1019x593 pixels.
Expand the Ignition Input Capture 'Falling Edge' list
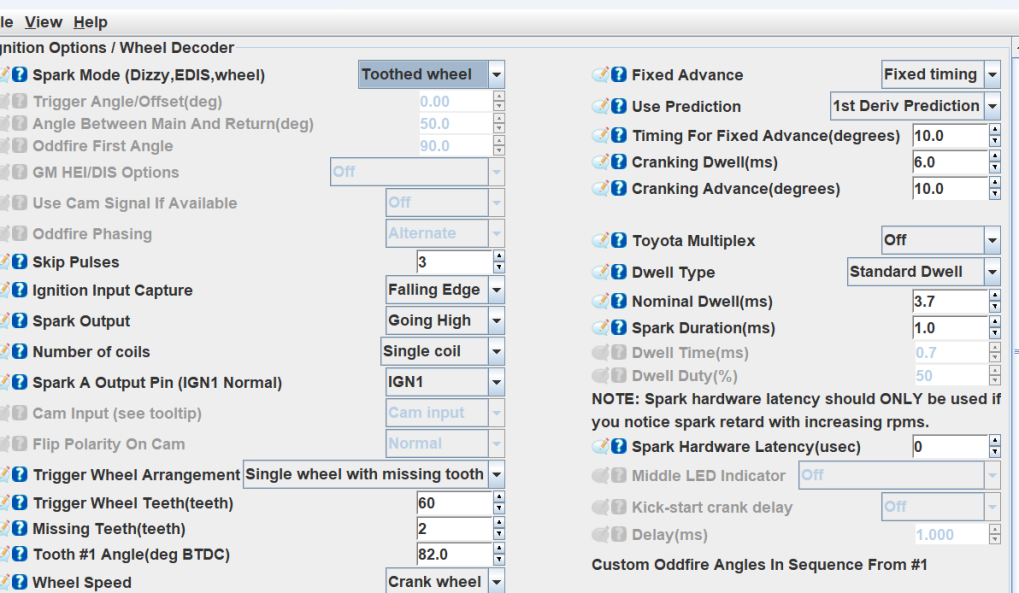click(496, 291)
